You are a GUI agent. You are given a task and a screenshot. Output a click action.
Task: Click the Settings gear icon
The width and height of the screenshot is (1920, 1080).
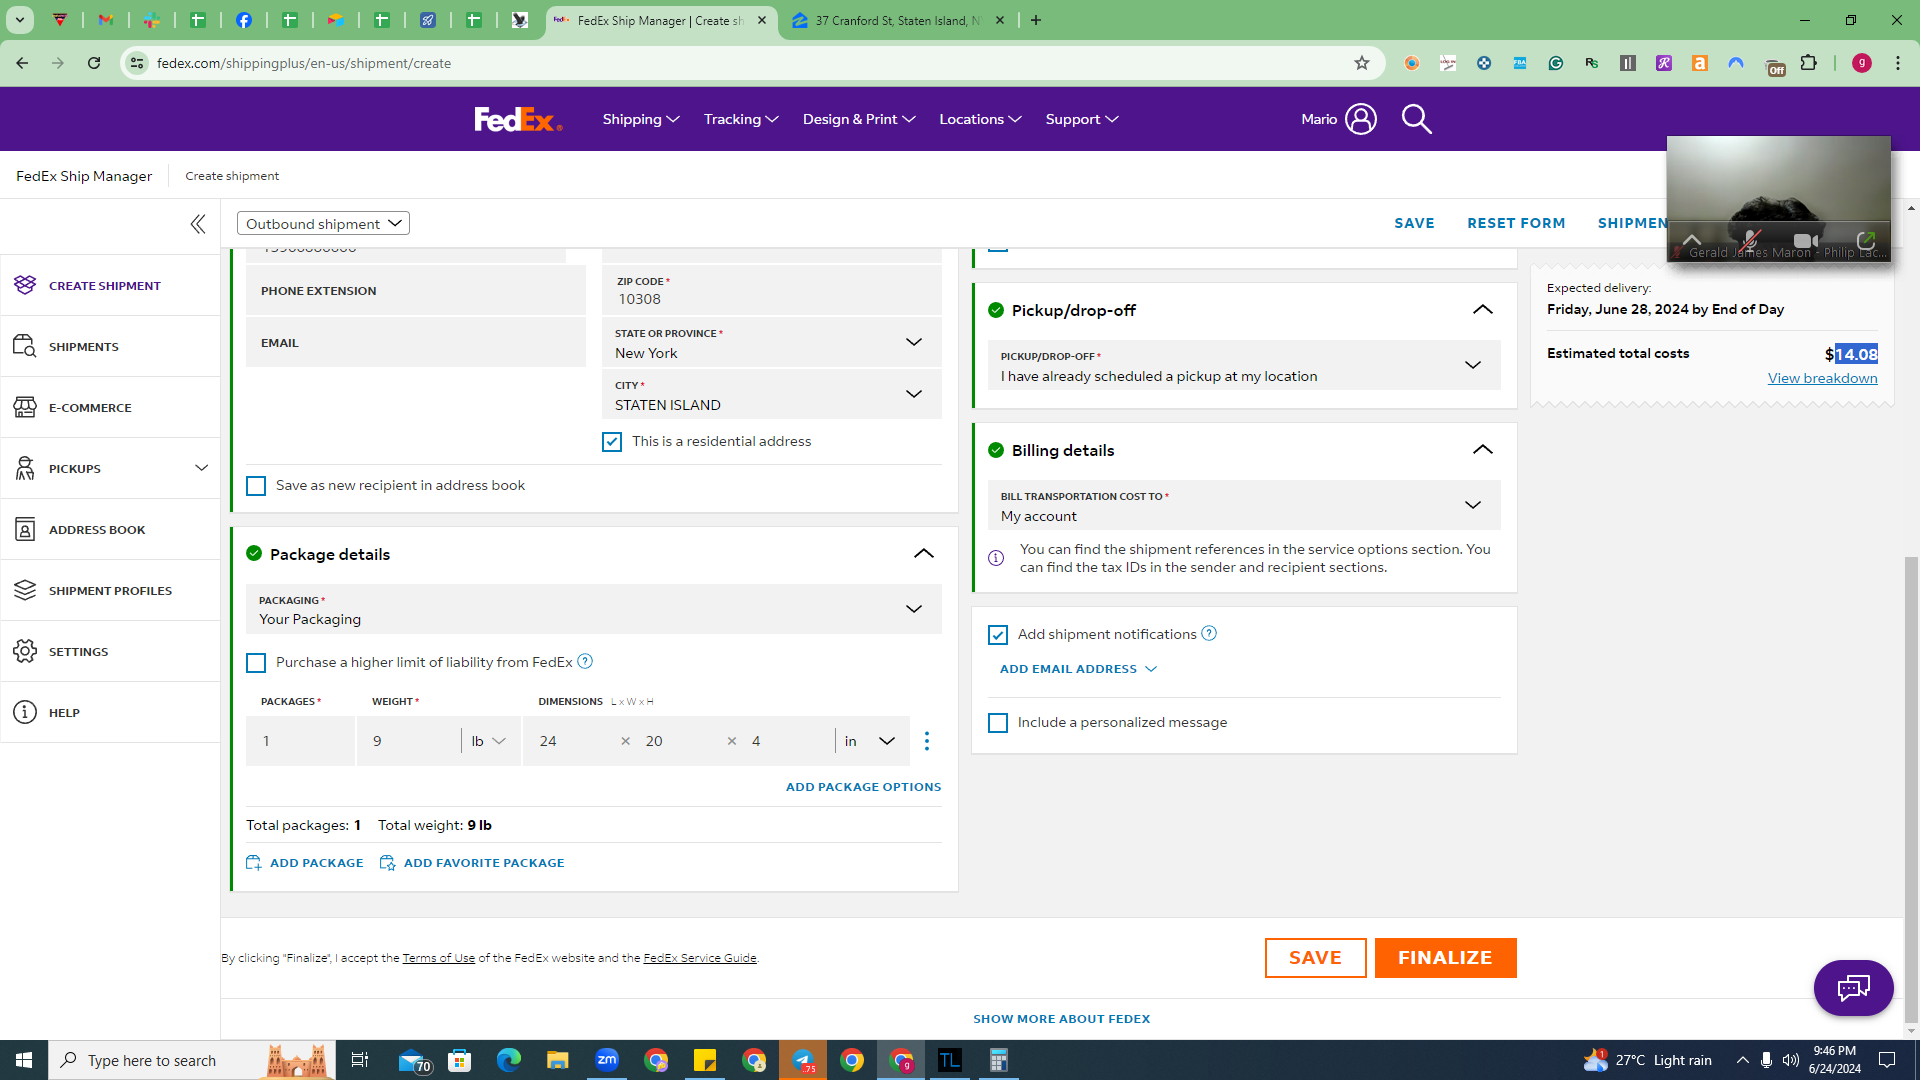click(25, 651)
